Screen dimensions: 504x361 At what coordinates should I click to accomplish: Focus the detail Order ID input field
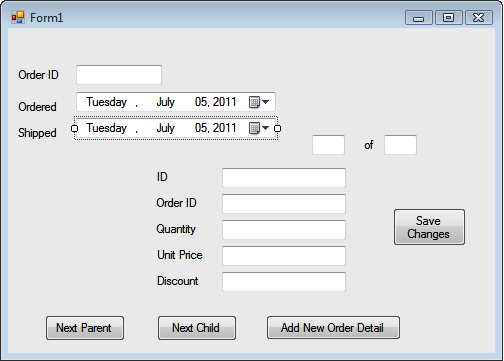click(x=284, y=204)
